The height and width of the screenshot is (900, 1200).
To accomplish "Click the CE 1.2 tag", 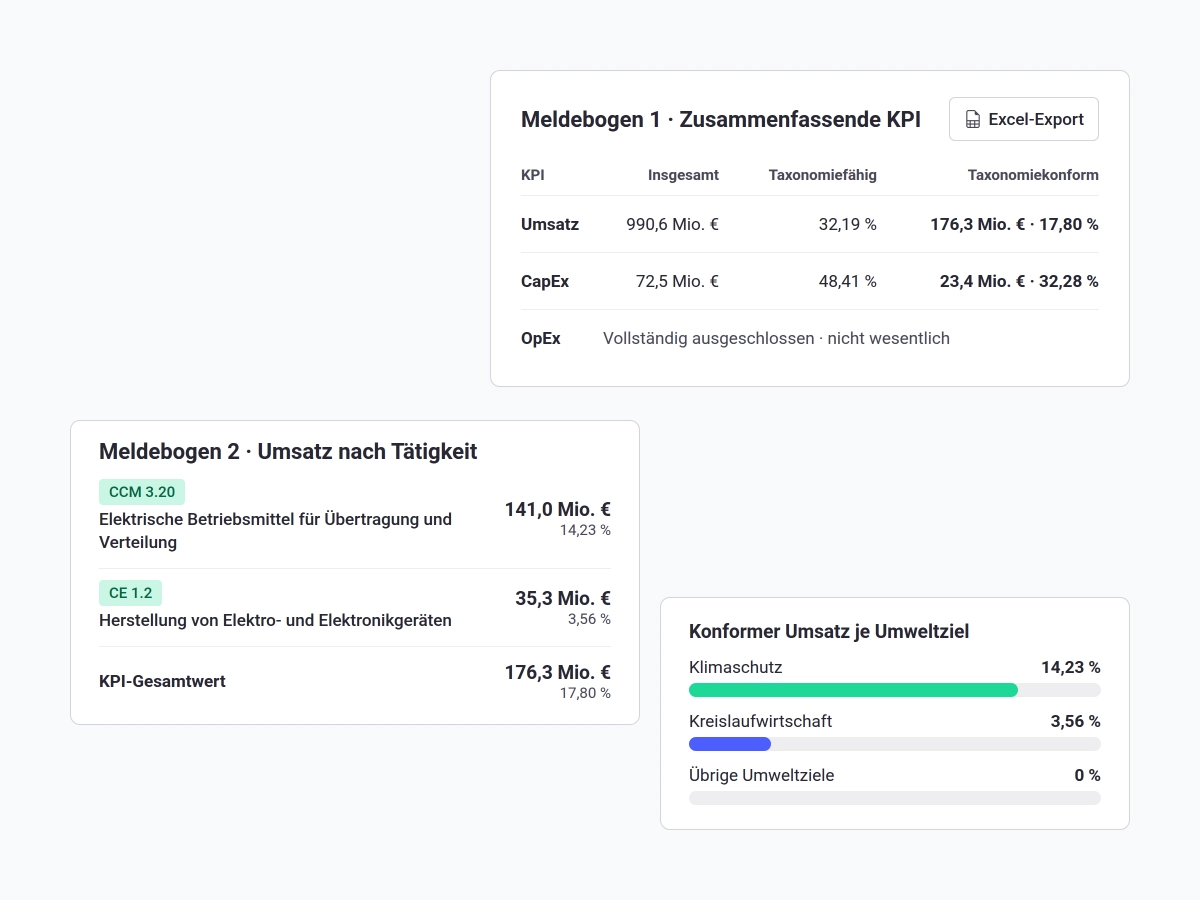I will tap(130, 593).
